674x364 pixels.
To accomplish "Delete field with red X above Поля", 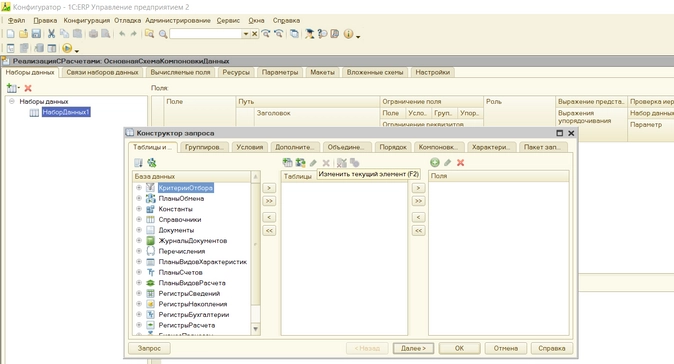I will point(460,162).
